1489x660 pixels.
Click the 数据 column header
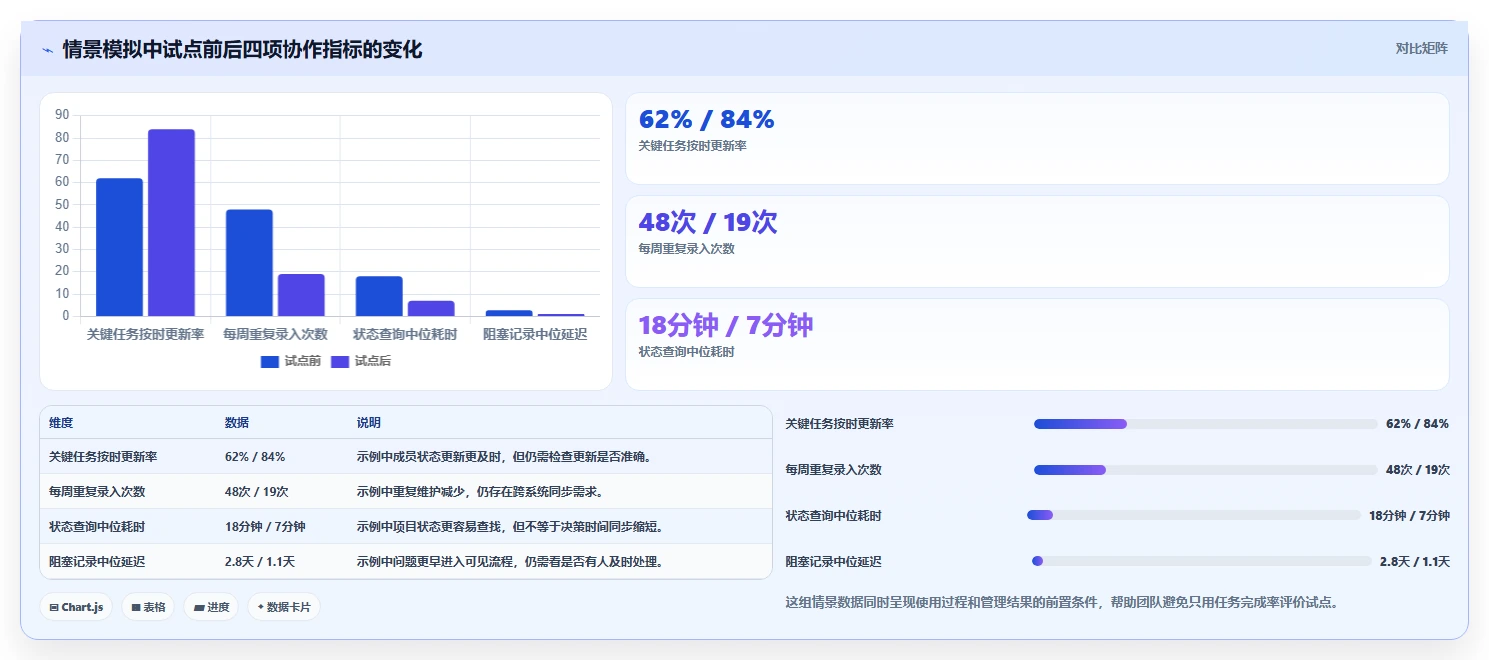click(237, 423)
